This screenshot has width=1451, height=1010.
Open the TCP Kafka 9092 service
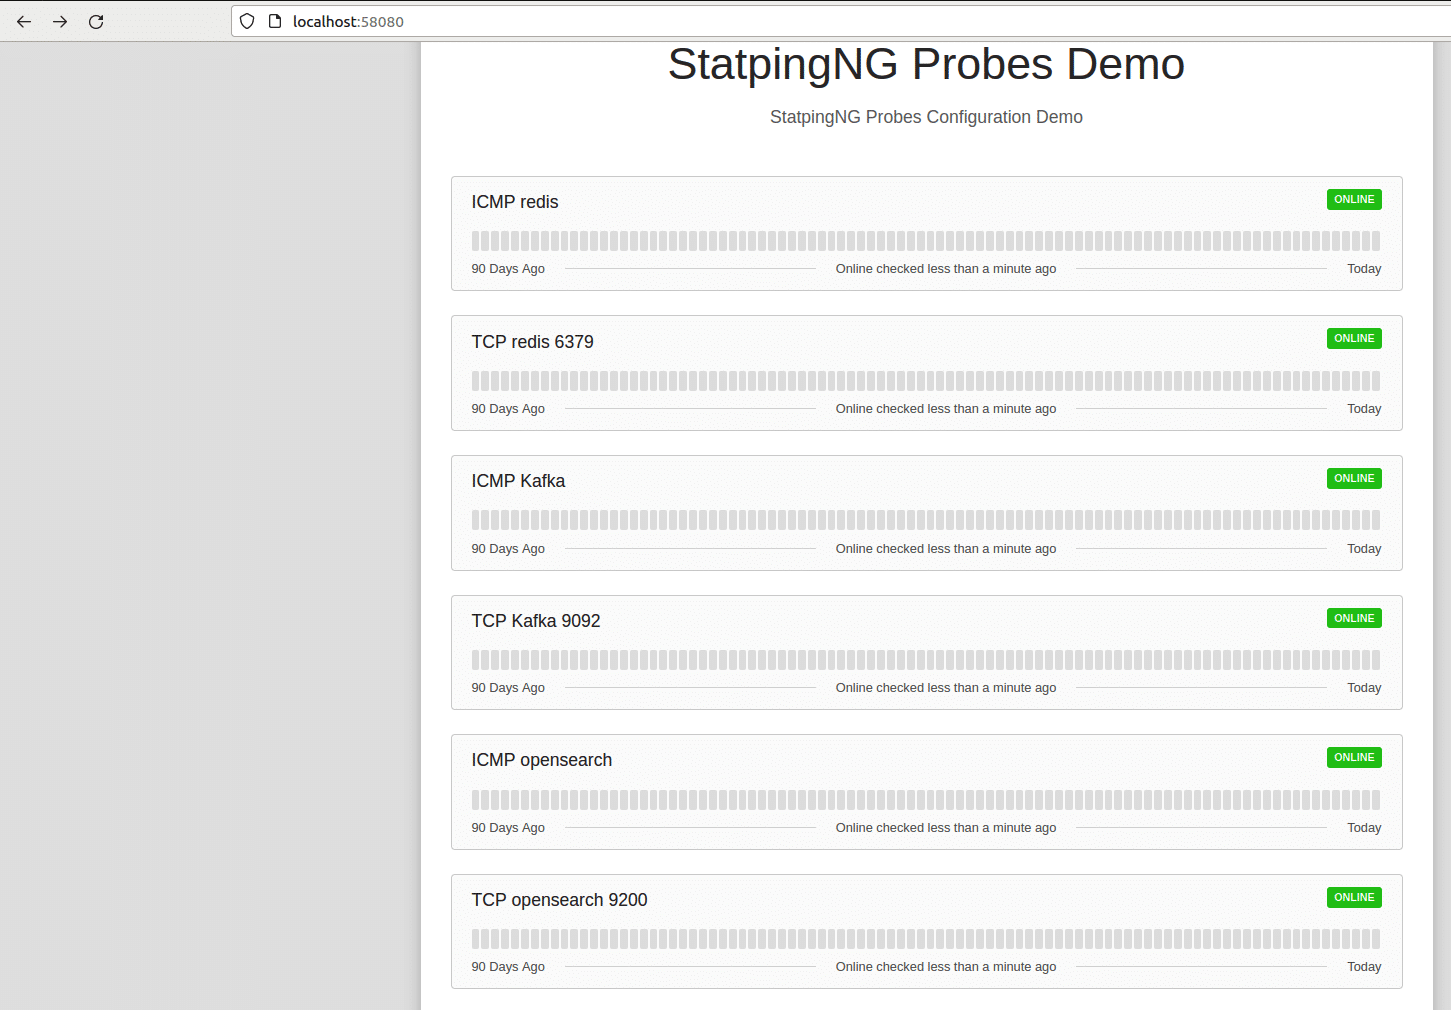click(x=536, y=621)
